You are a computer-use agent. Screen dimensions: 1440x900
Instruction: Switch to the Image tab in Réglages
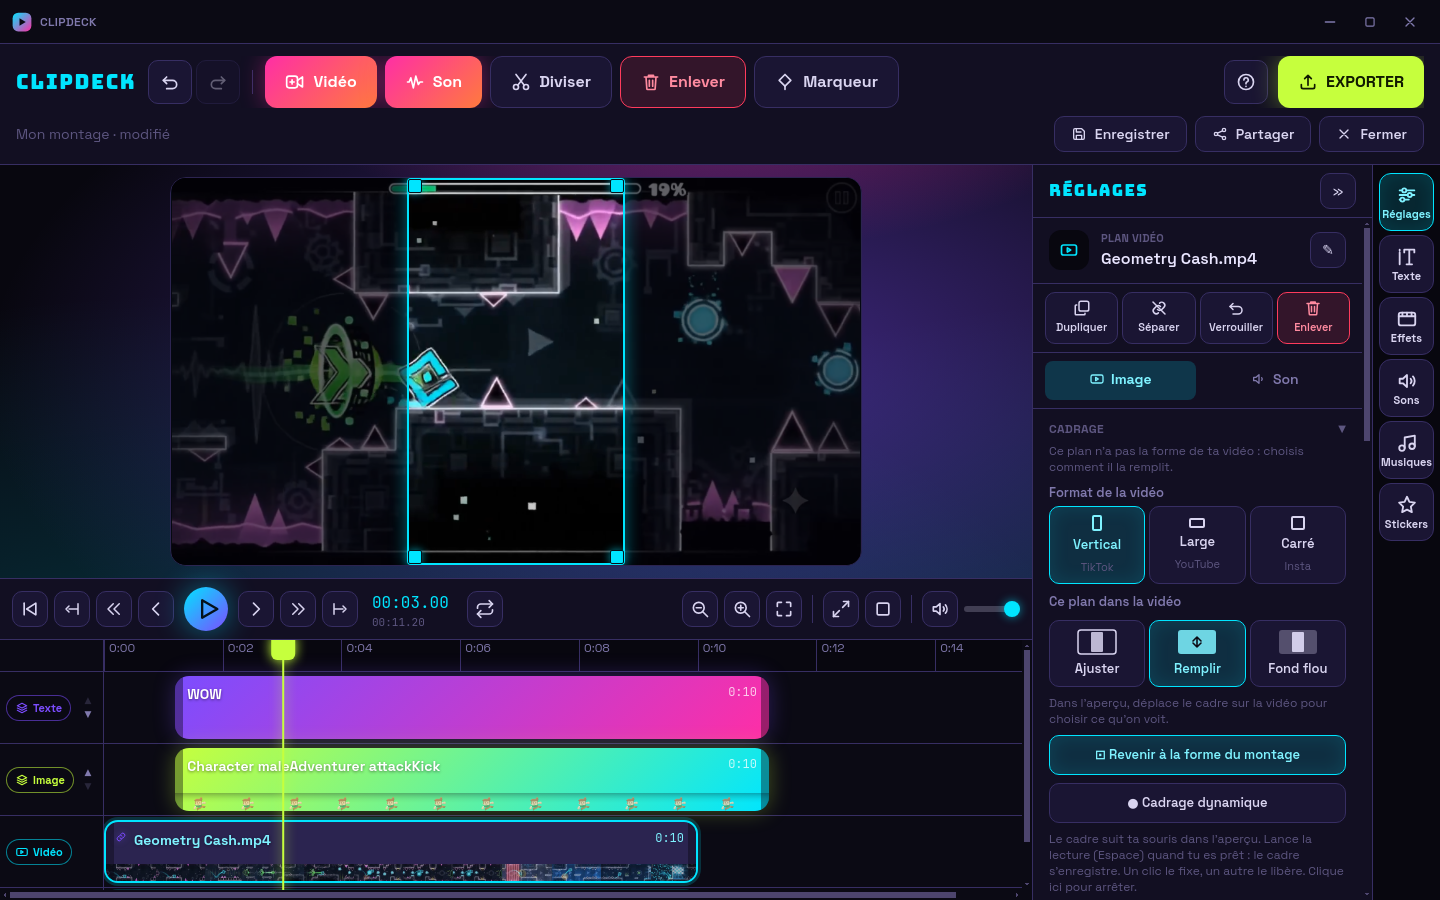tap(1120, 380)
